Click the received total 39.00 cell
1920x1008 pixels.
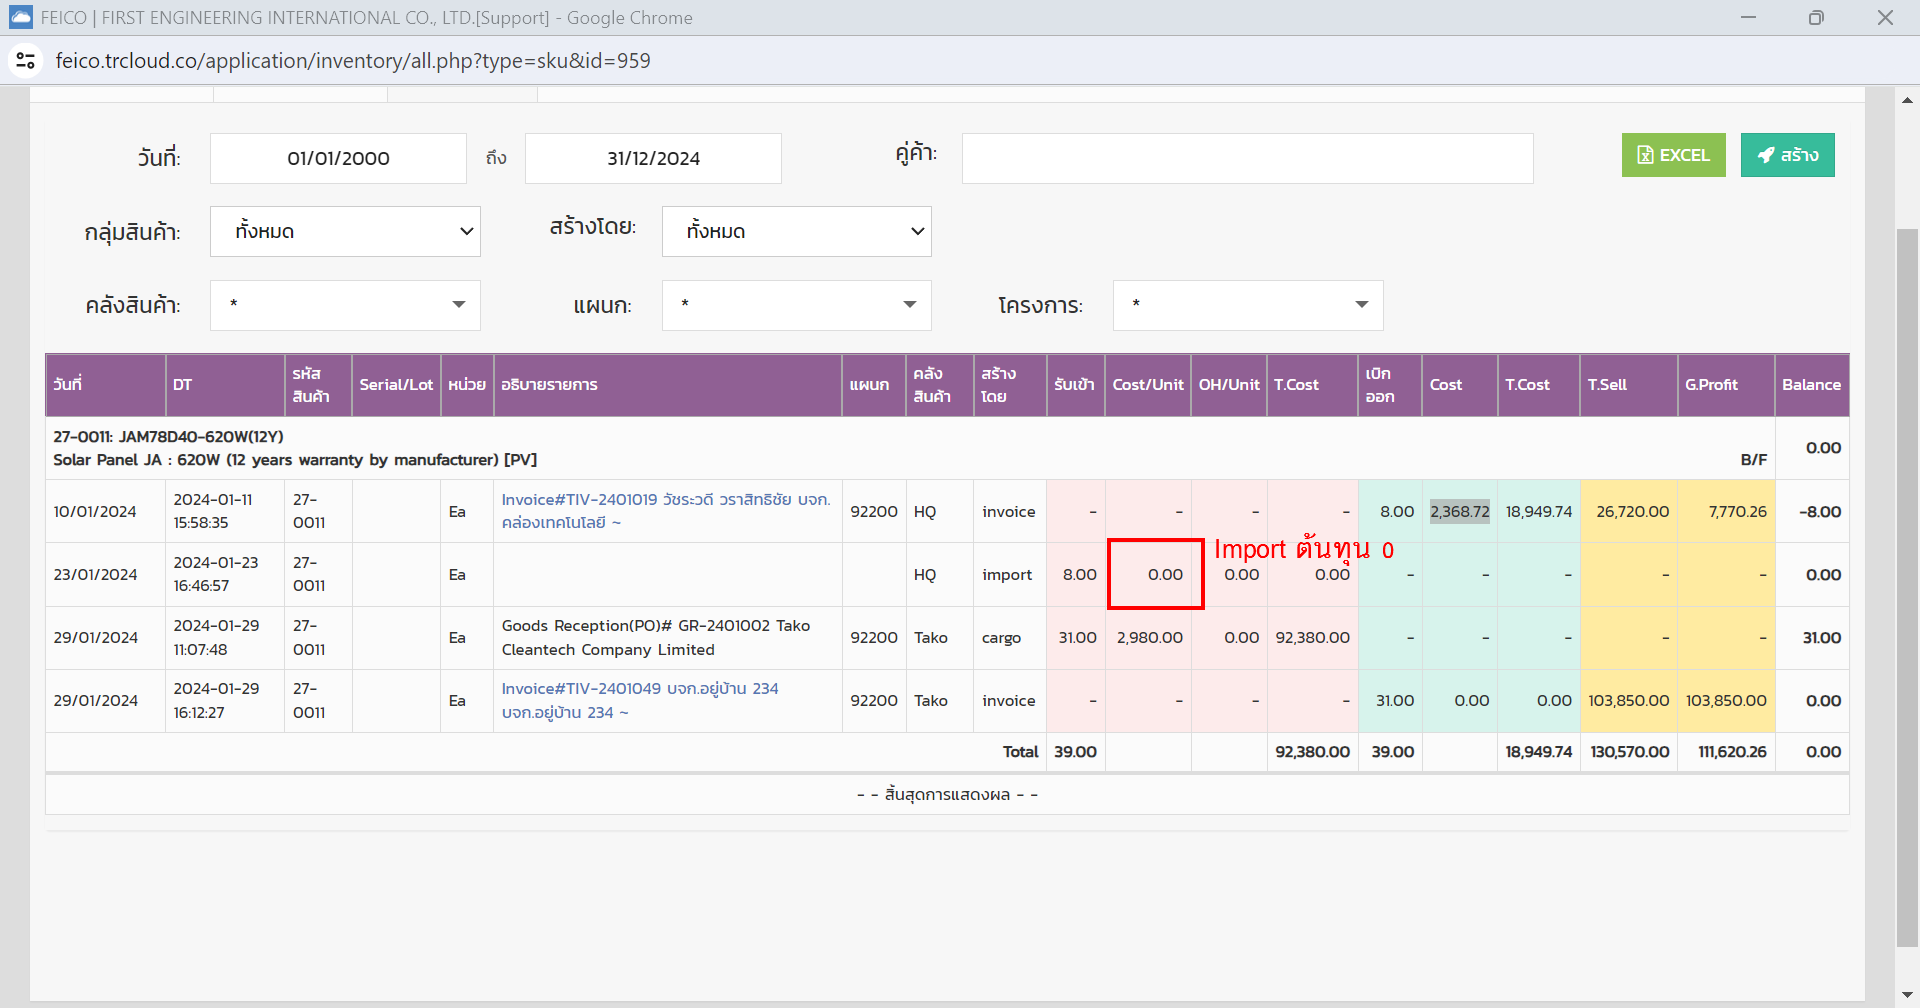(x=1075, y=752)
